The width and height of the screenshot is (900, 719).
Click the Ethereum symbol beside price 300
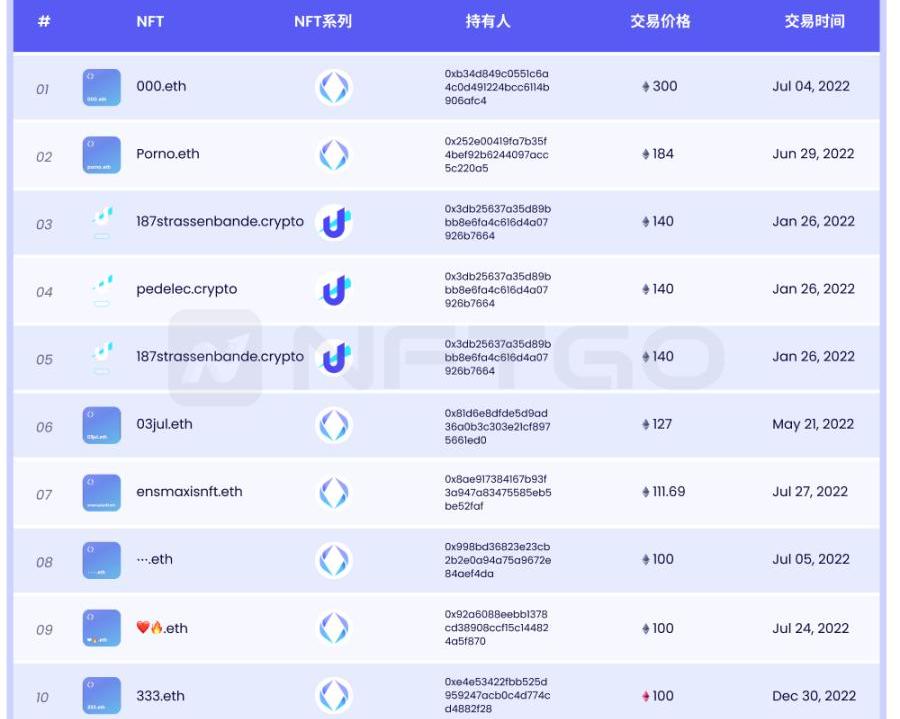pos(645,87)
